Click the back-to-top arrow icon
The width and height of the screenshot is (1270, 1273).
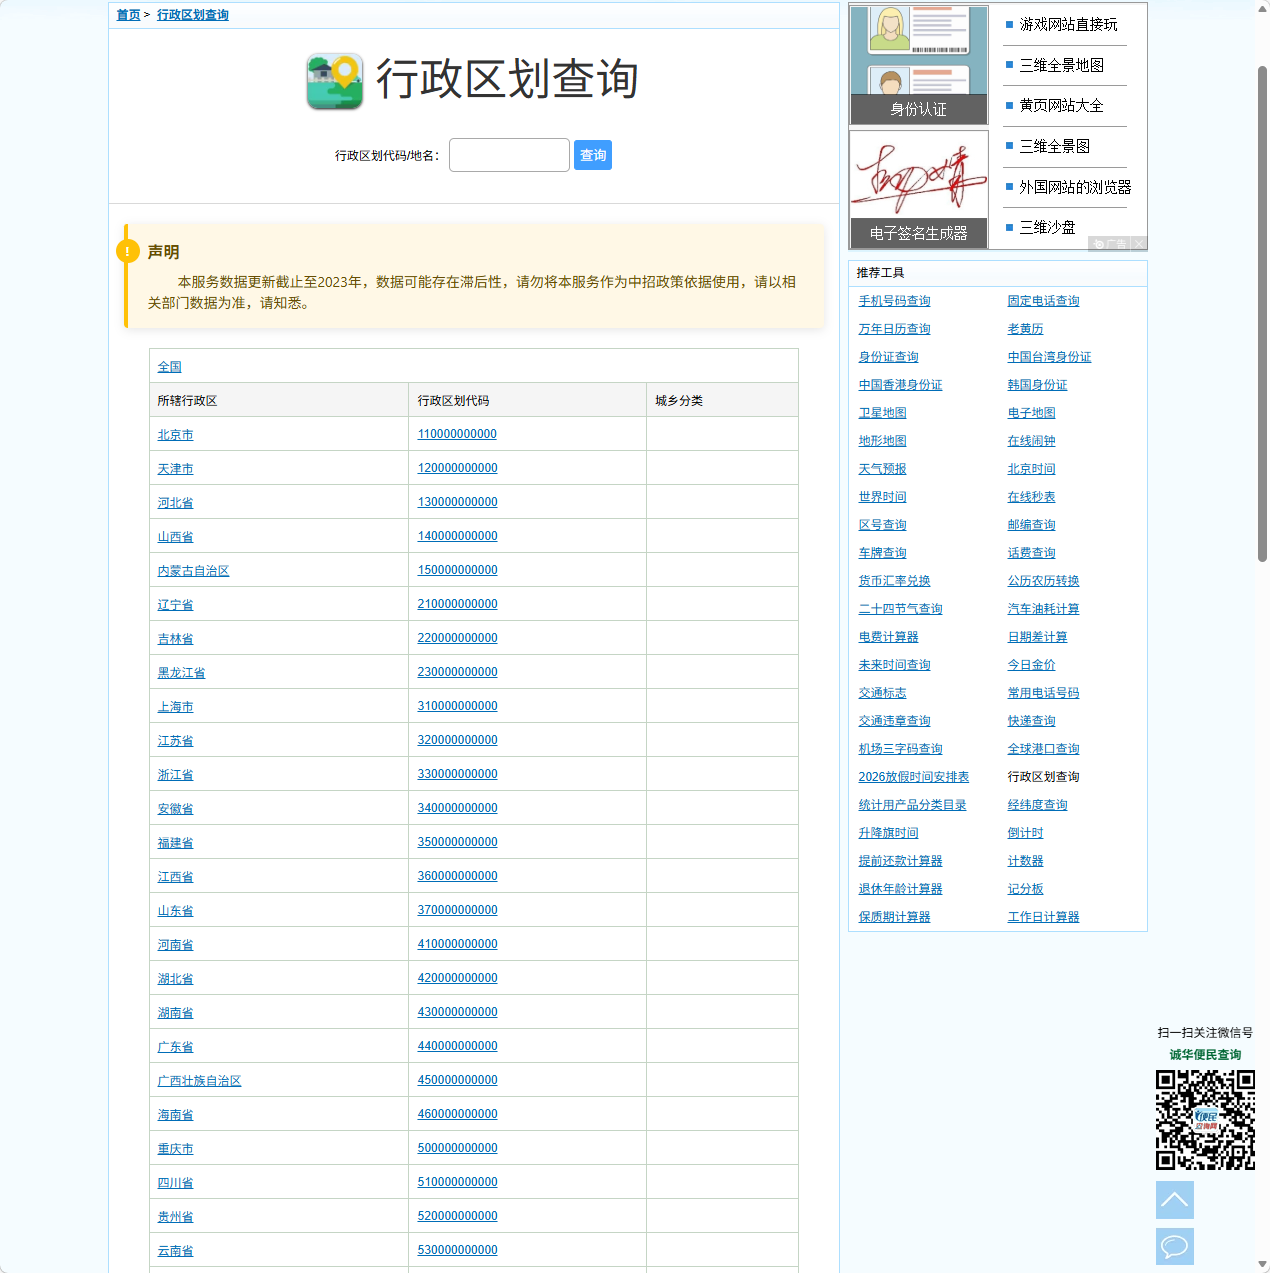(x=1174, y=1199)
